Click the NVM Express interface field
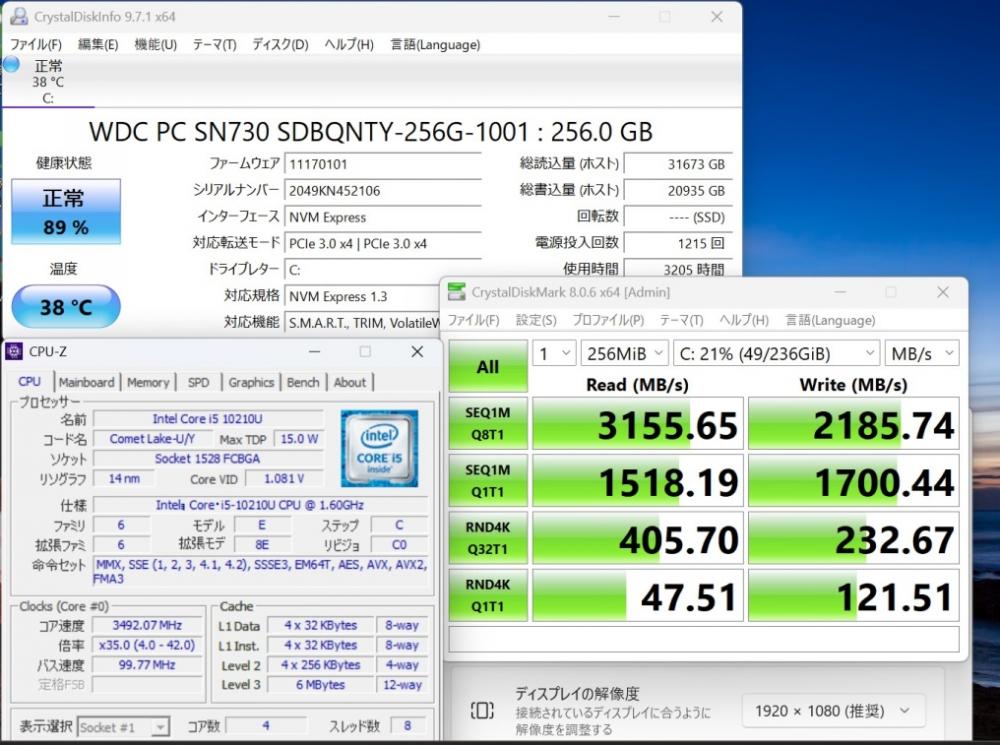Viewport: 1000px width, 745px height. click(x=383, y=217)
